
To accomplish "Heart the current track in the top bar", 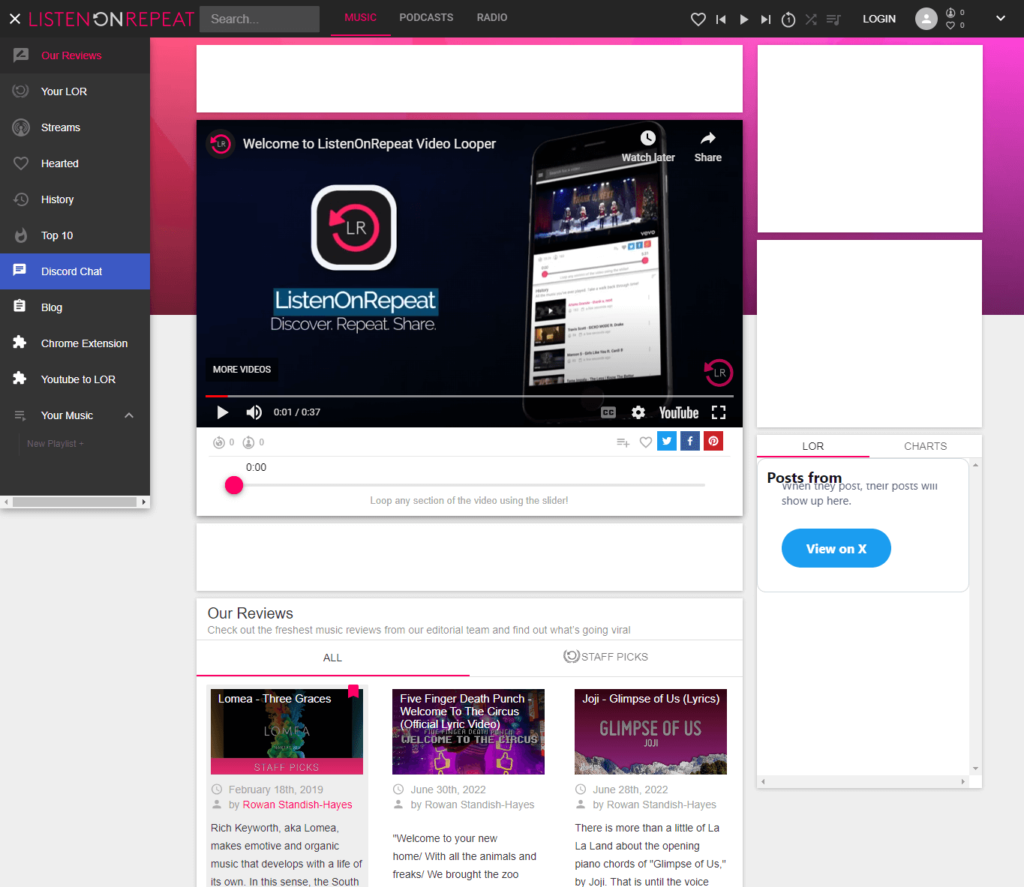I will click(x=698, y=20).
